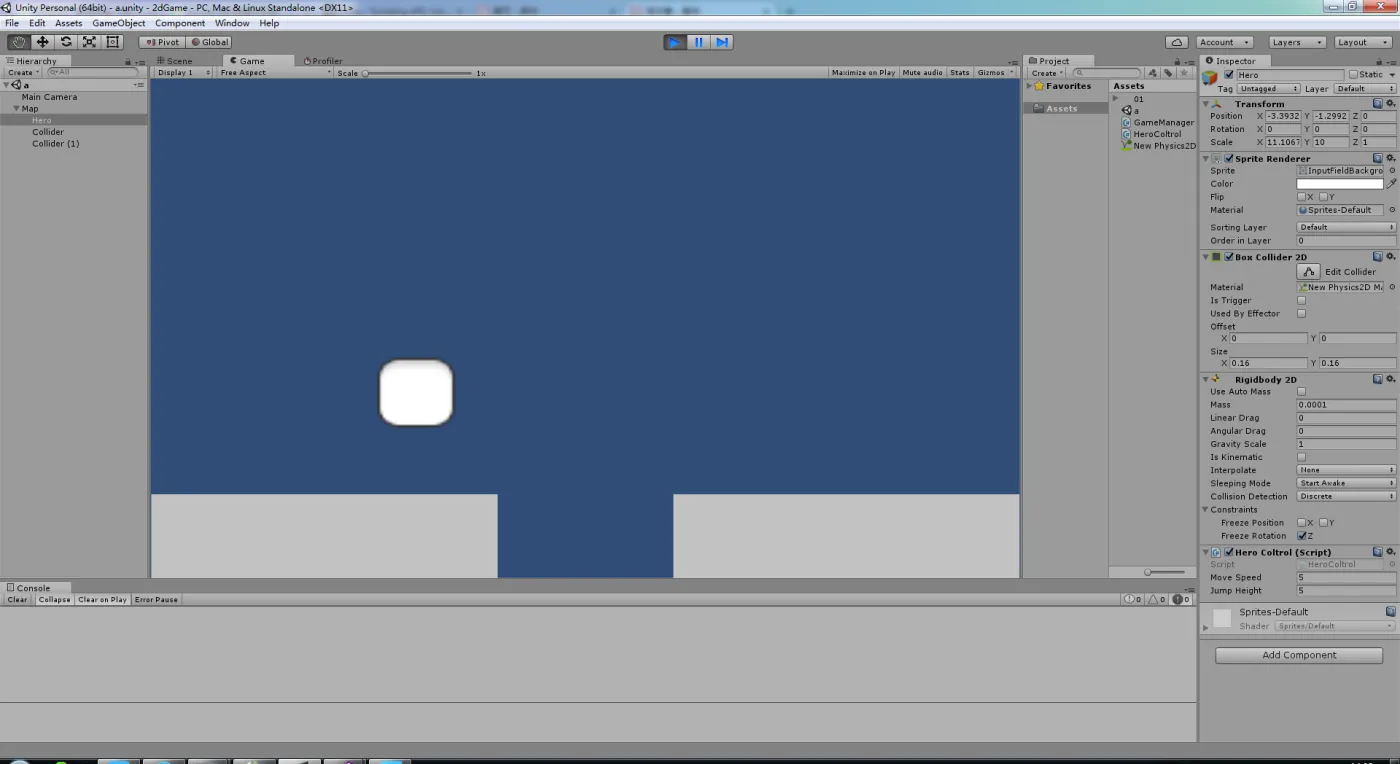The height and width of the screenshot is (764, 1400).
Task: Toggle the Inspector panel lock icon
Action: (1380, 61)
